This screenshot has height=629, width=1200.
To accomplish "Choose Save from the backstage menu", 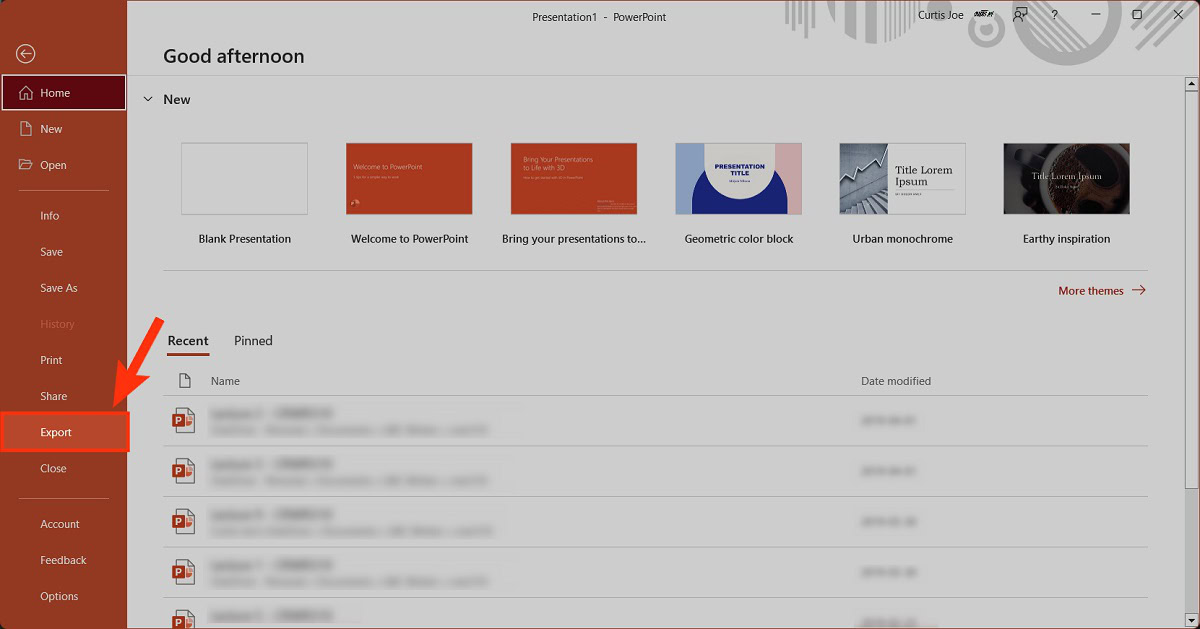I will [x=51, y=252].
